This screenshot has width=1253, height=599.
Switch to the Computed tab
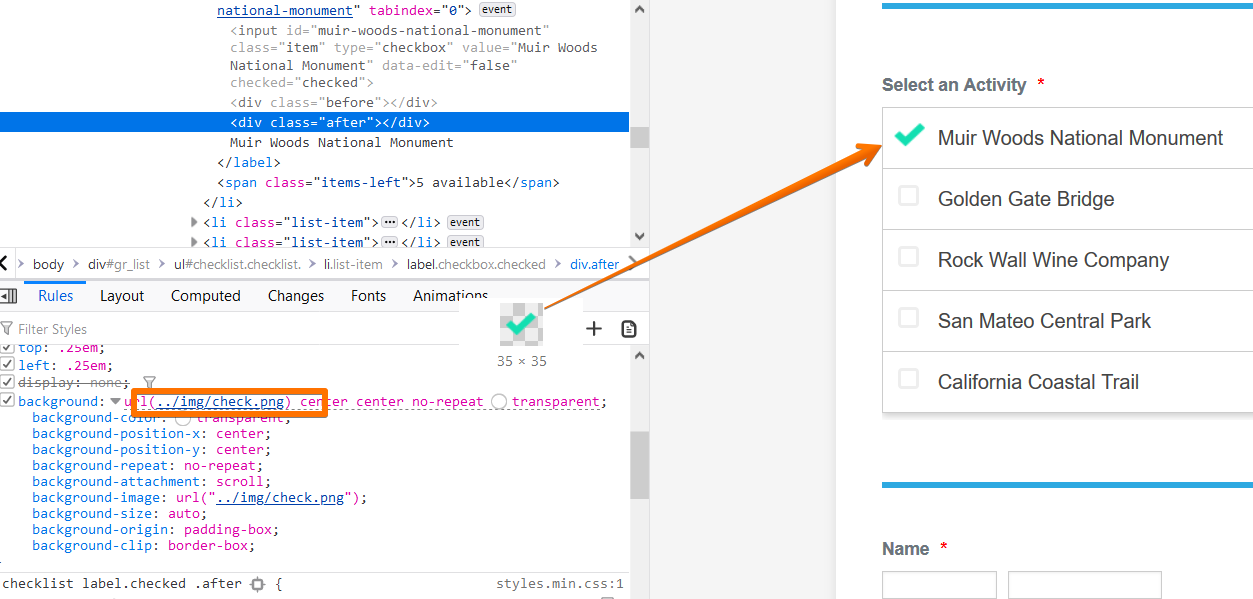[x=206, y=295]
